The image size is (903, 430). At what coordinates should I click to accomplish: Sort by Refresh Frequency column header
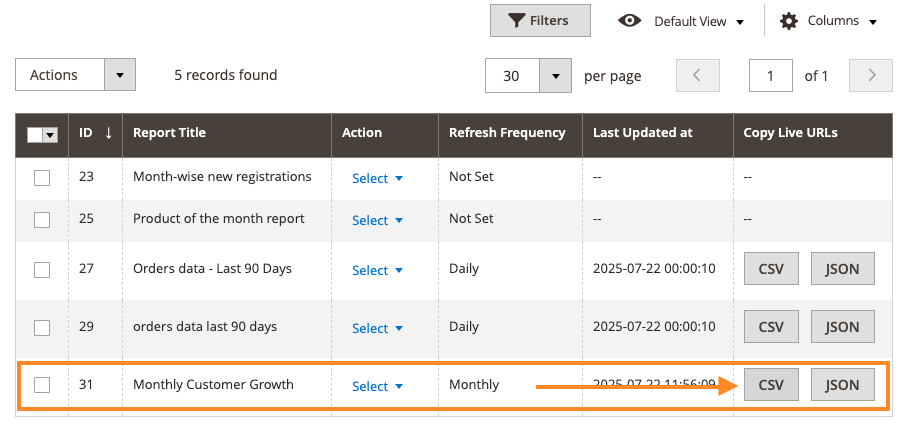click(x=510, y=133)
